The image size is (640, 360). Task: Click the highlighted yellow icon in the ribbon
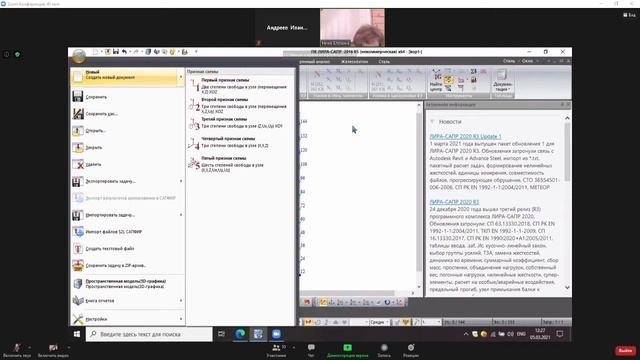448,80
